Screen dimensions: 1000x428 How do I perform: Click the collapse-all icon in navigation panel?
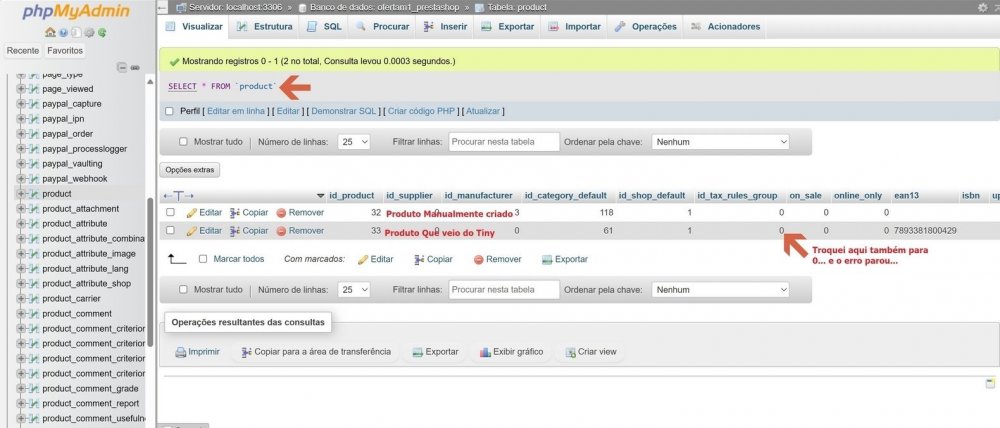[x=122, y=67]
